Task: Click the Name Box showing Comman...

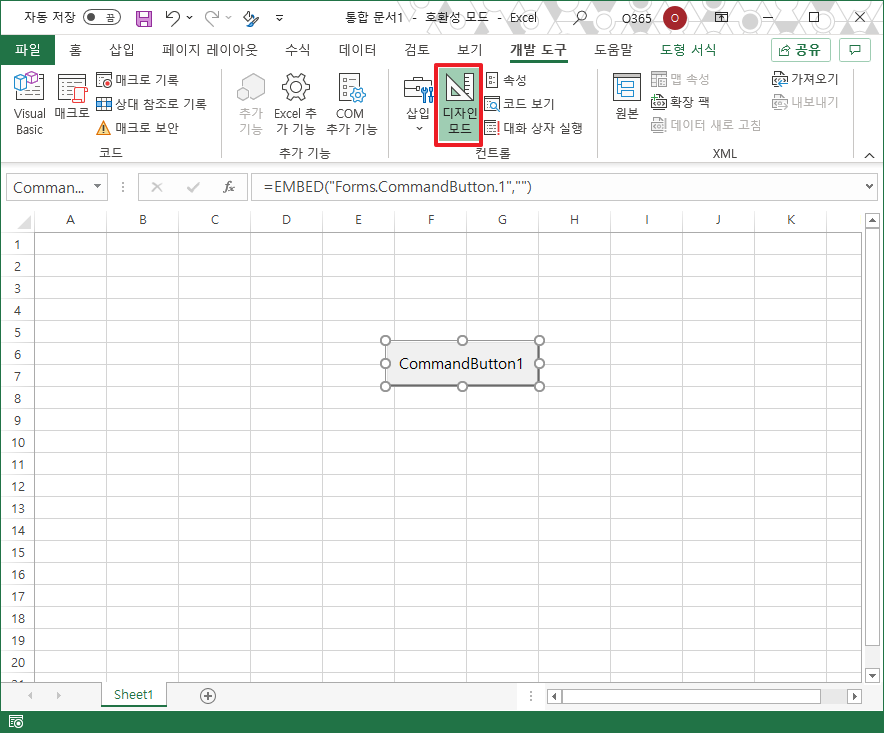Action: click(48, 187)
